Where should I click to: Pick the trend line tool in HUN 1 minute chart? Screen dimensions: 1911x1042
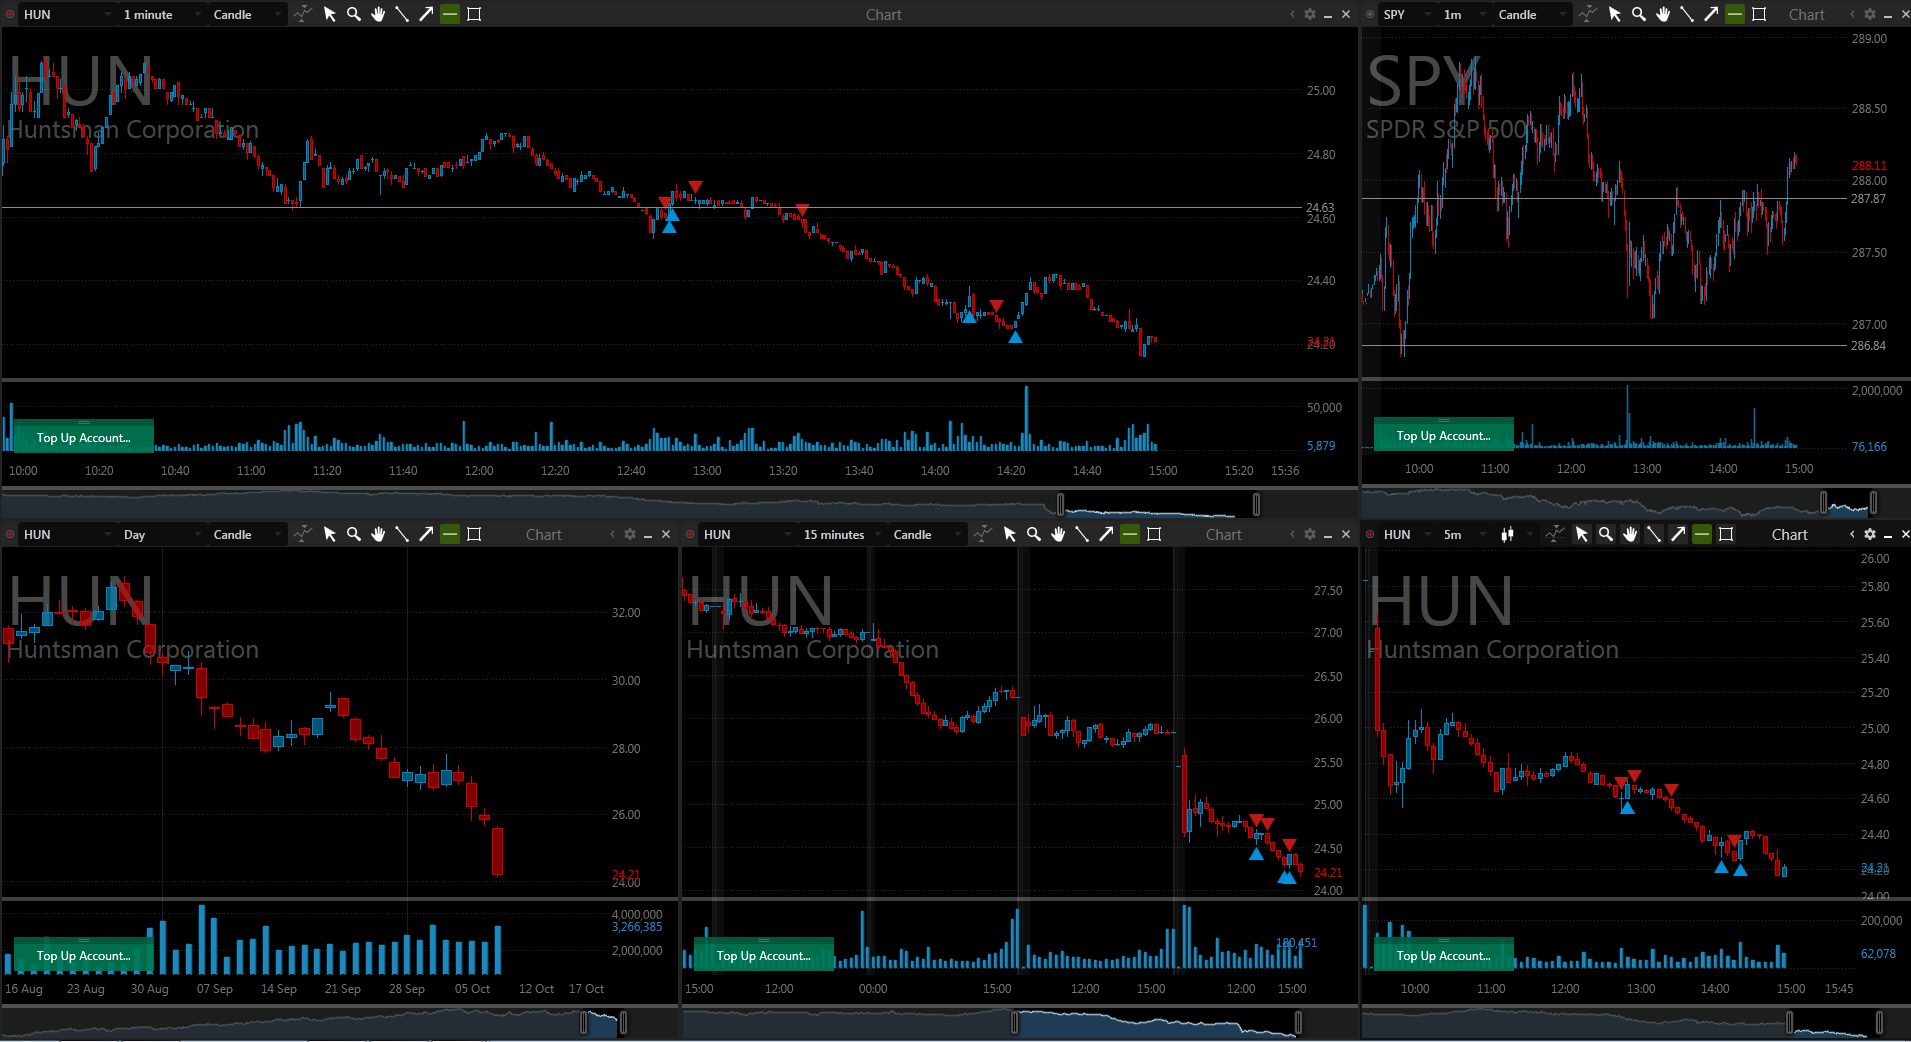point(402,14)
